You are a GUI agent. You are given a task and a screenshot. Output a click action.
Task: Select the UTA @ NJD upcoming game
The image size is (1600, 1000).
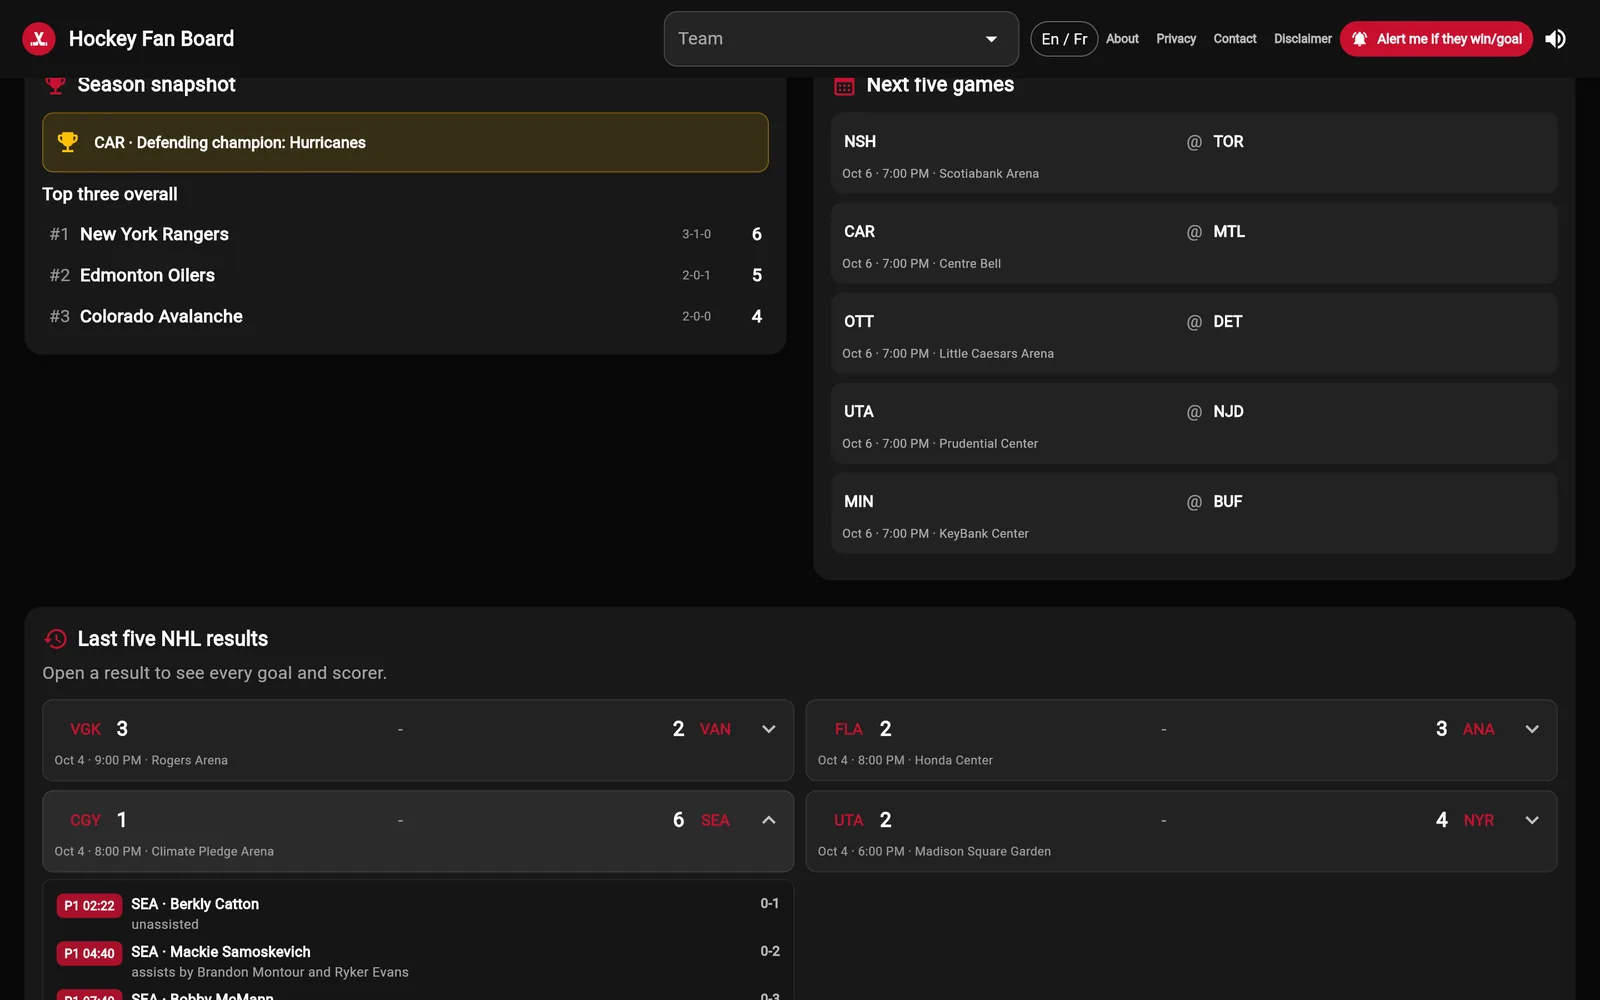(1194, 423)
